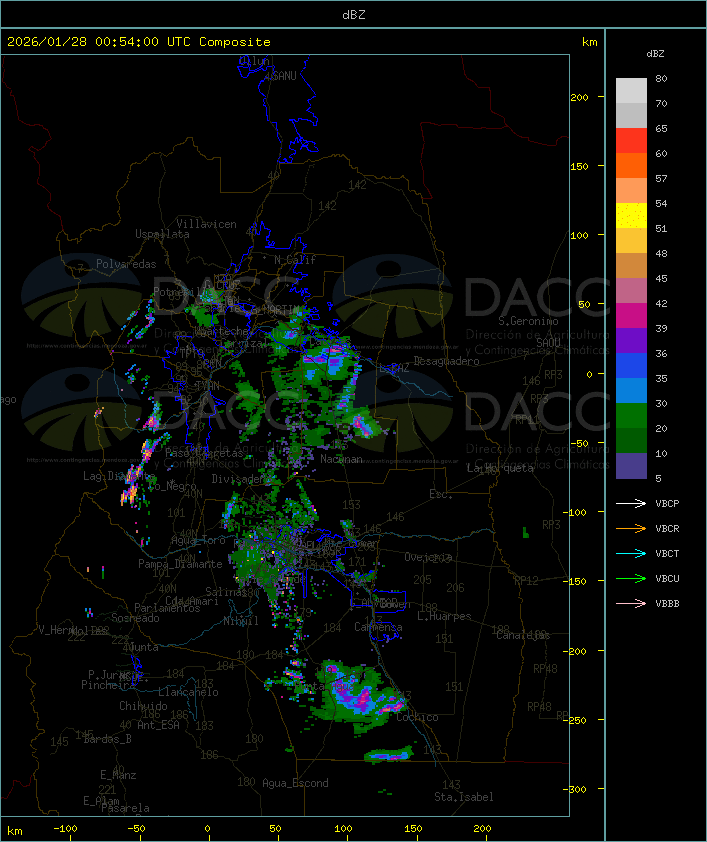Click the Uspallata label on the map
This screenshot has width=707, height=842.
162,235
